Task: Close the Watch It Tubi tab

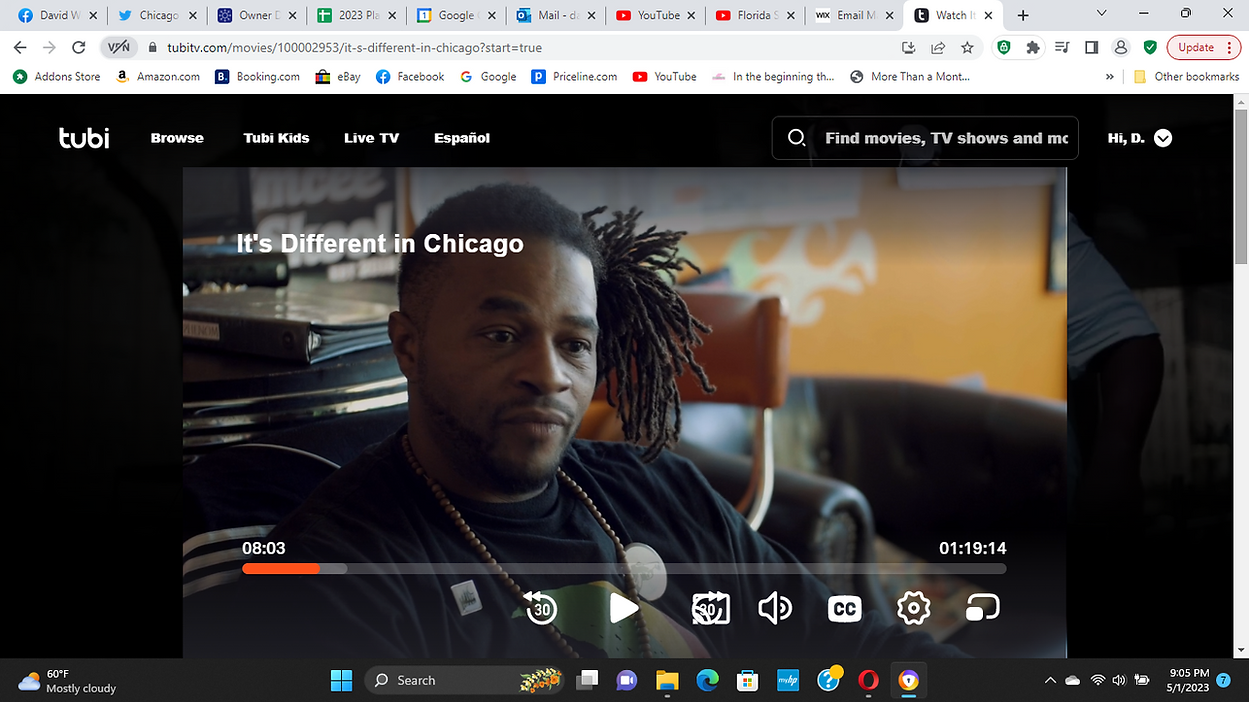Action: click(x=990, y=15)
